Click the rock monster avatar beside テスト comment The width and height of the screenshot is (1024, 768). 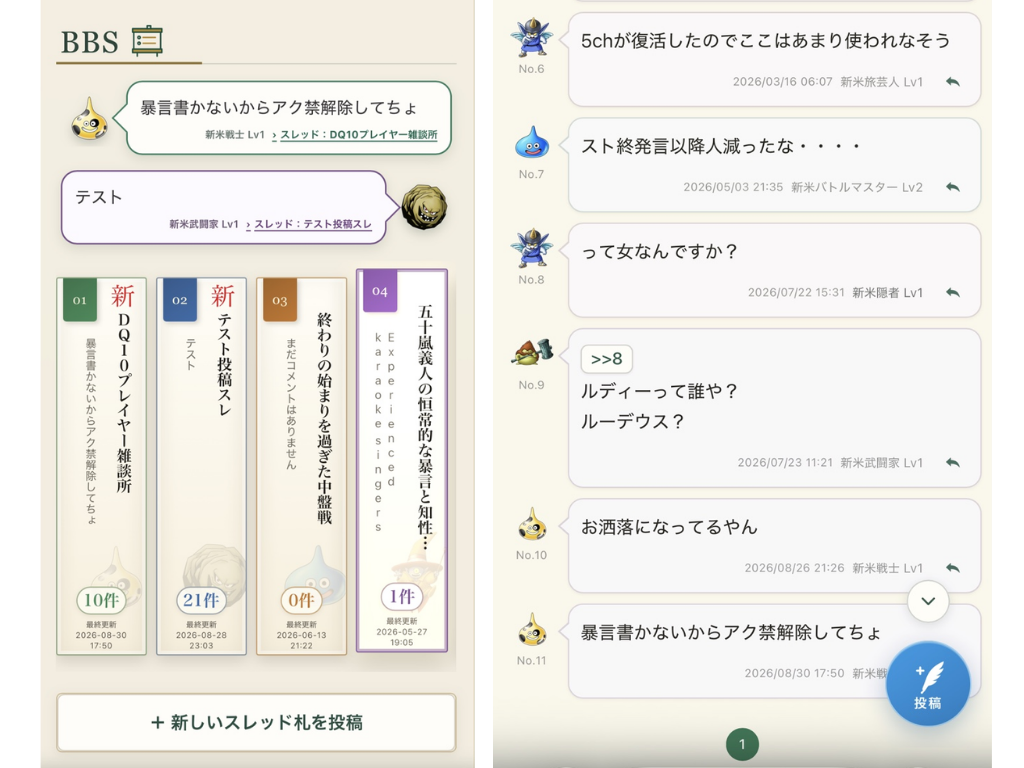[x=424, y=207]
